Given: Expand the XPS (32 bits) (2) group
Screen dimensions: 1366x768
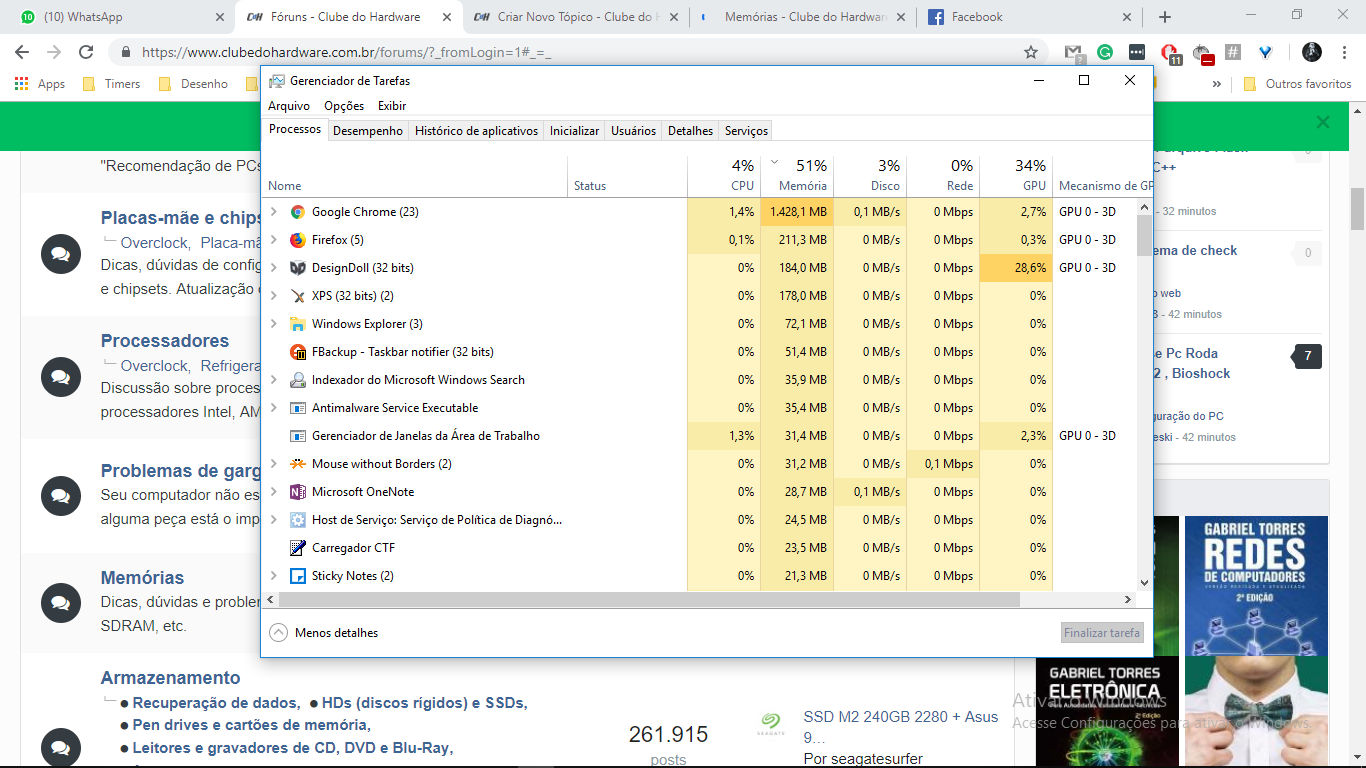Looking at the screenshot, I should pyautogui.click(x=274, y=296).
